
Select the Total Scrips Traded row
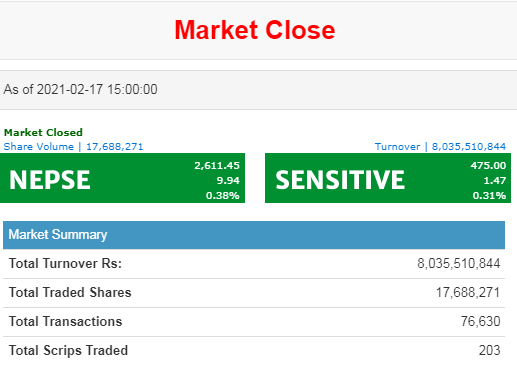[x=254, y=351]
